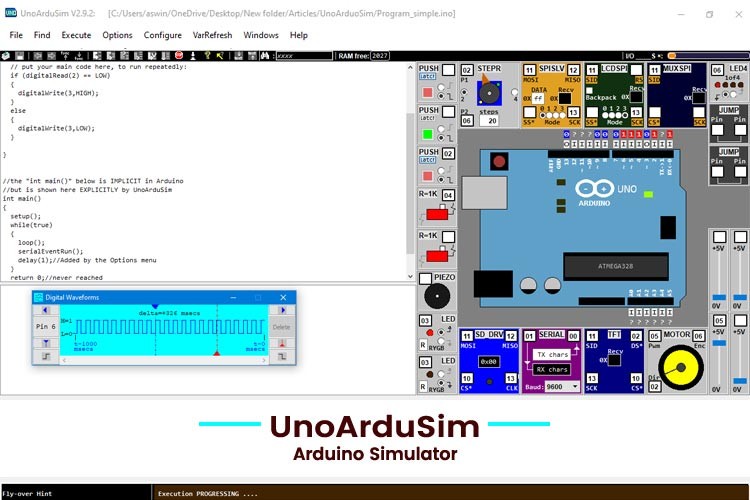Viewport: 750px width, 500px height.
Task: Click the left arrow in Digital Waveforms
Action: point(46,310)
